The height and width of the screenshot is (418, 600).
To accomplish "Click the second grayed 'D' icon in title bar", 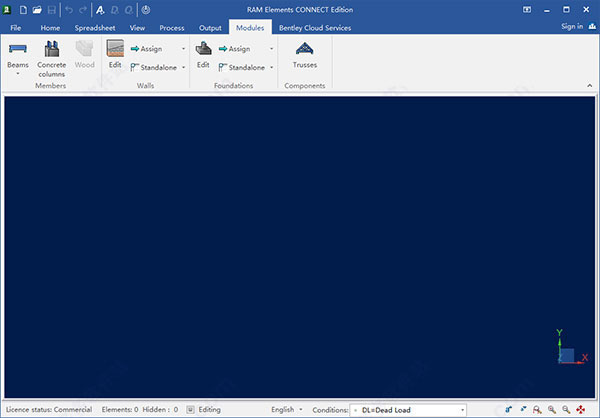I will tap(128, 10).
